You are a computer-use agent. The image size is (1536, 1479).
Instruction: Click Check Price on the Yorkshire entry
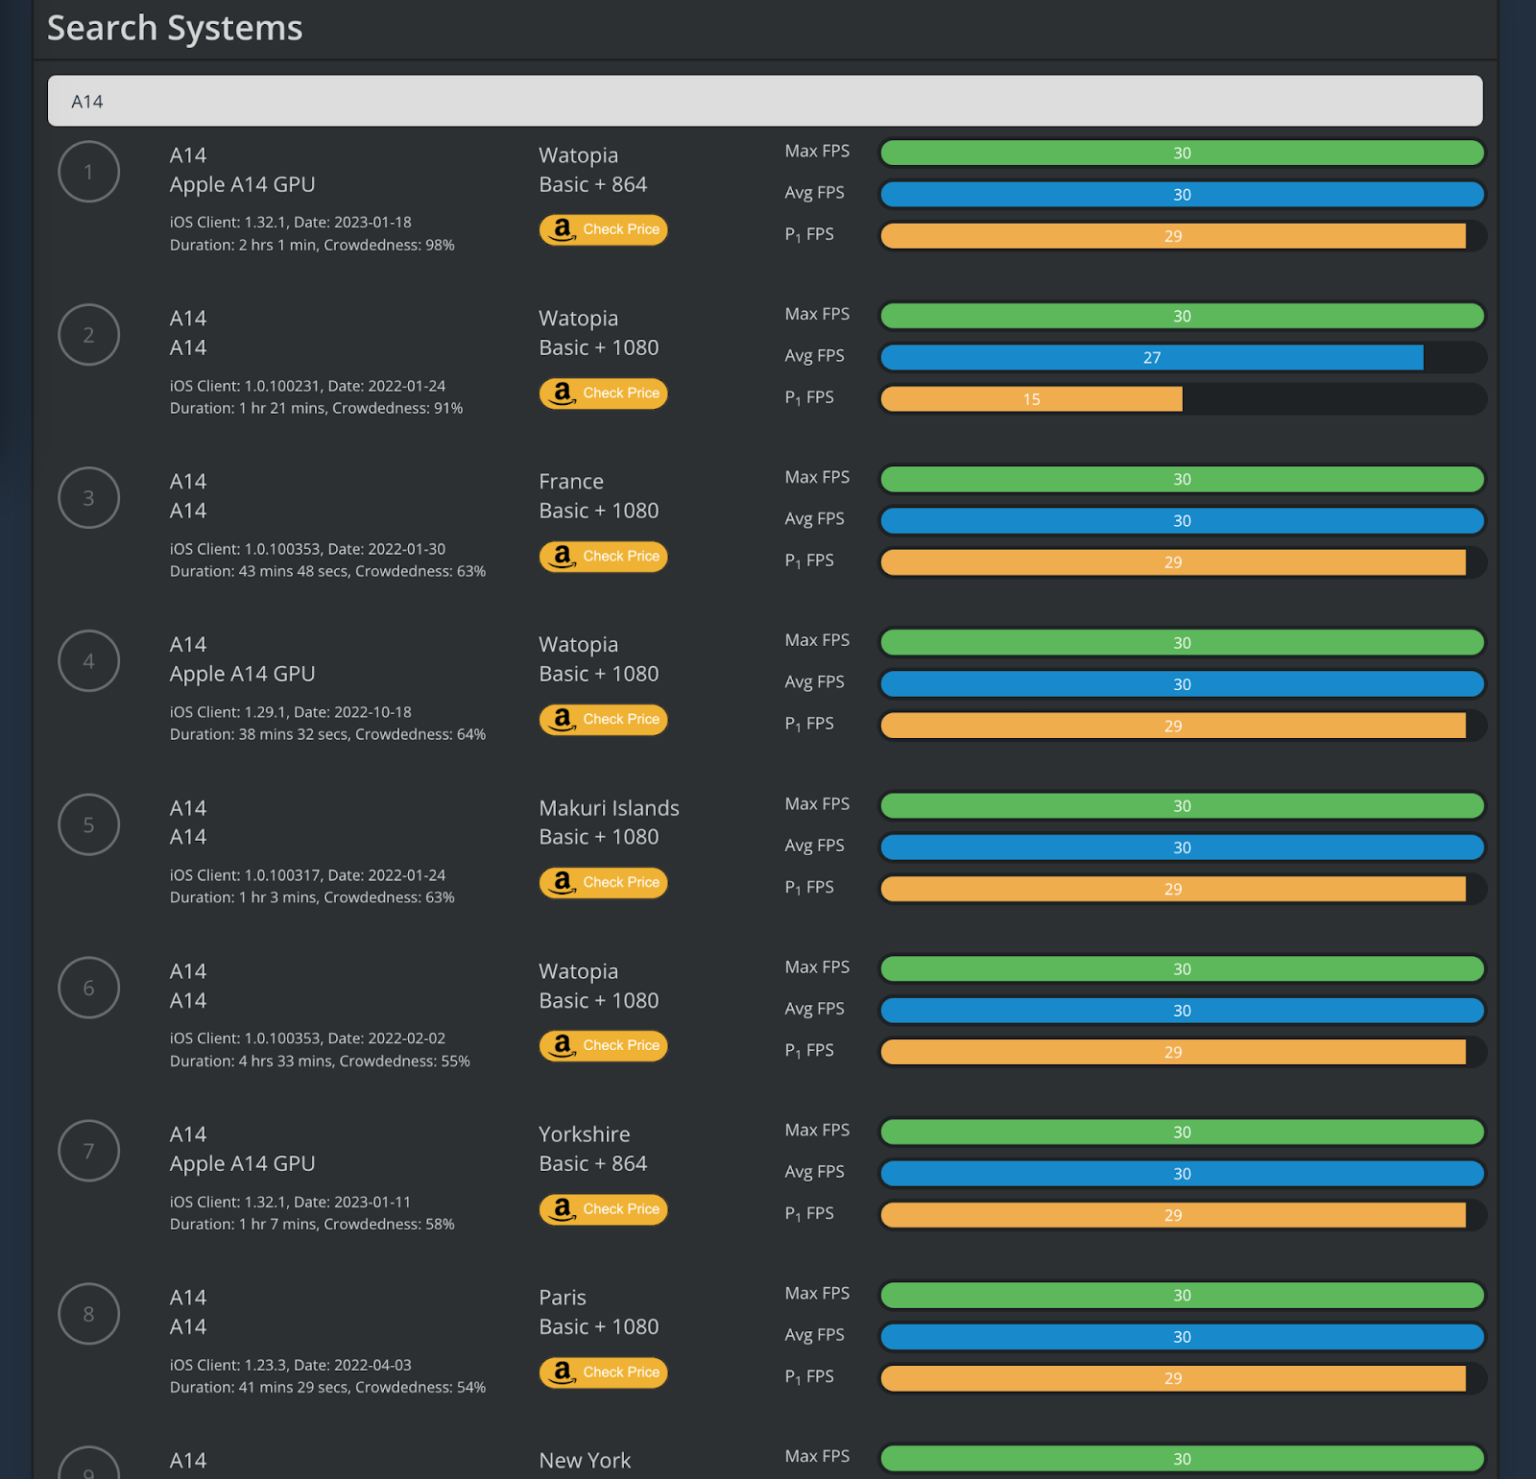click(603, 1209)
